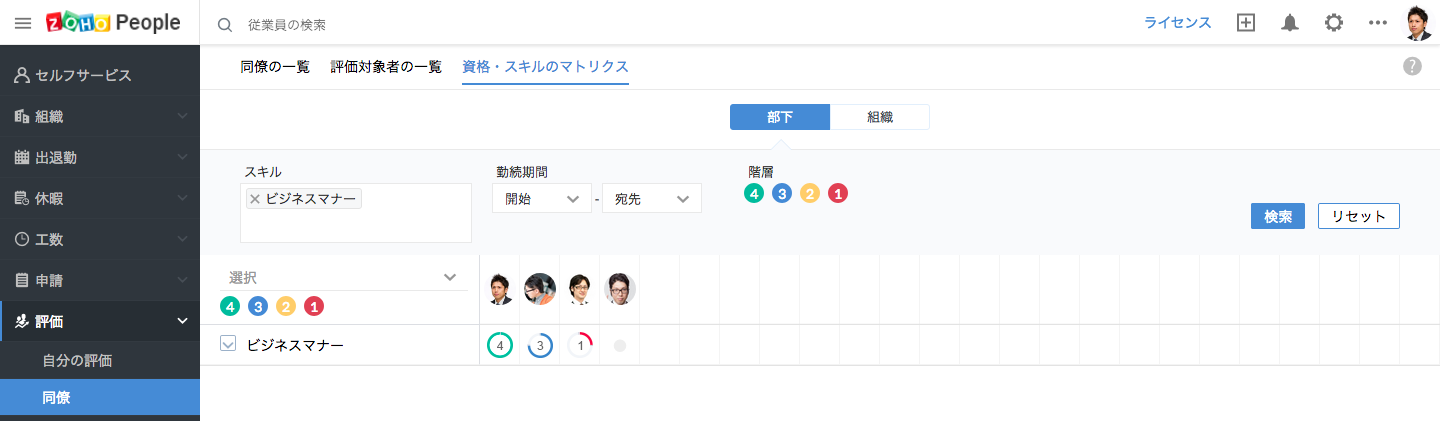Click the 検索 button
1440x421 pixels.
pos(1277,216)
